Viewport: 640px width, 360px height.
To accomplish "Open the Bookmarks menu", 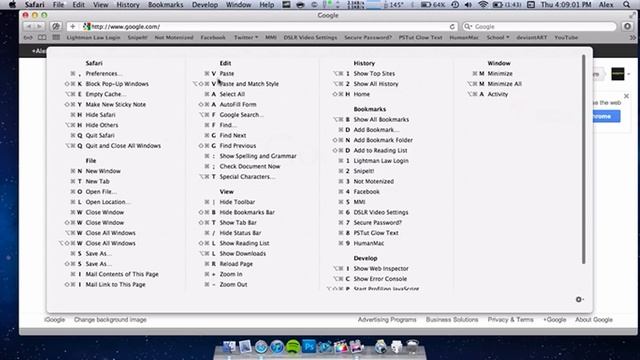I will click(165, 5).
